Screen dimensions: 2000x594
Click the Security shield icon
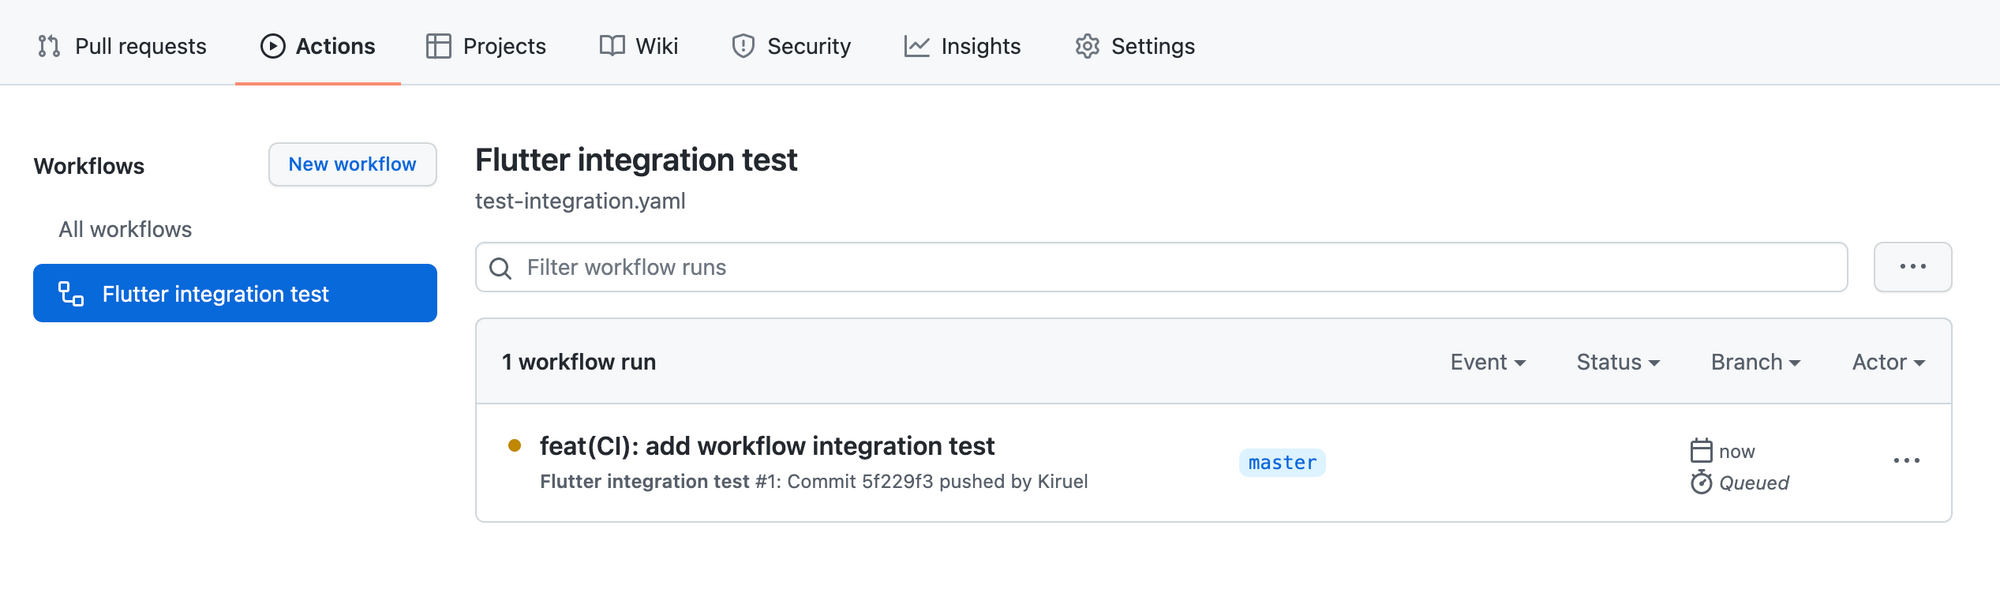(743, 46)
